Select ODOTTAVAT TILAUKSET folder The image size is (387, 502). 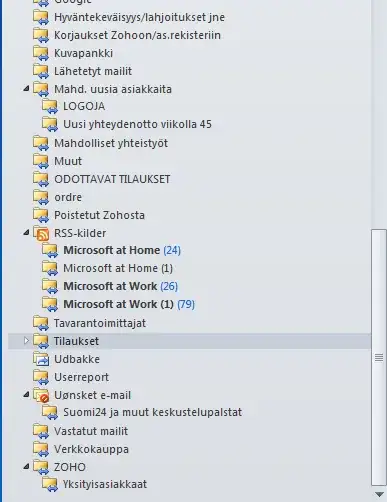(x=112, y=179)
